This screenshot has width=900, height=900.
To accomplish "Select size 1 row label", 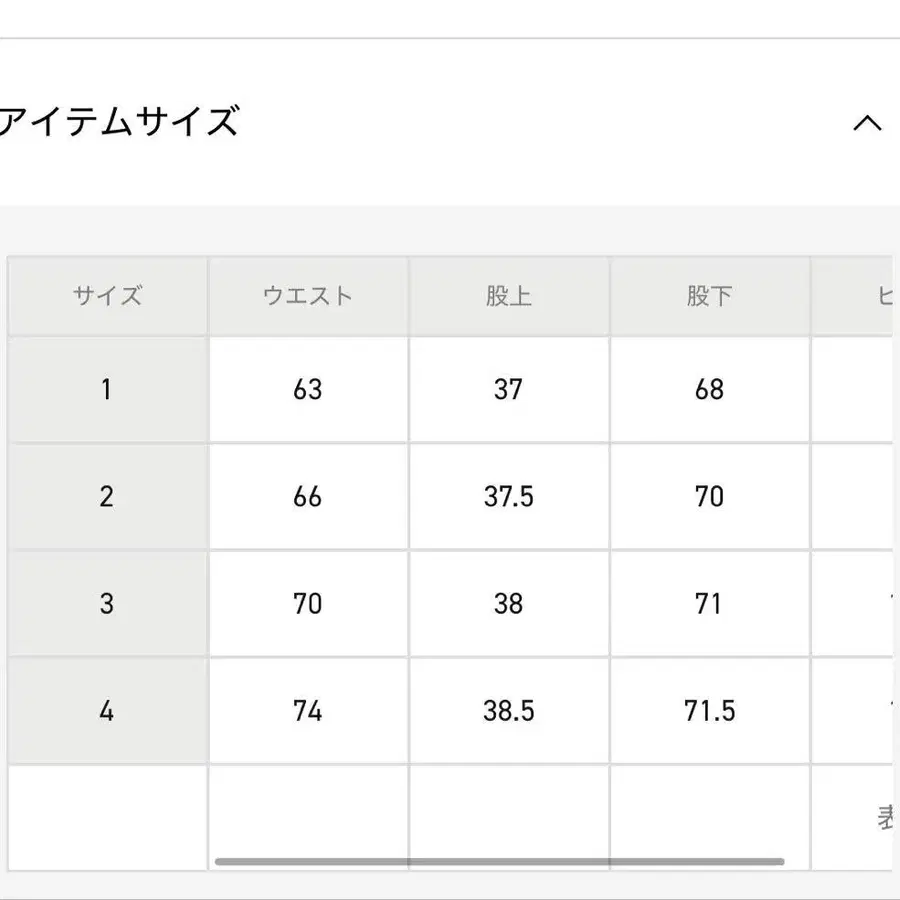I will click(106, 389).
